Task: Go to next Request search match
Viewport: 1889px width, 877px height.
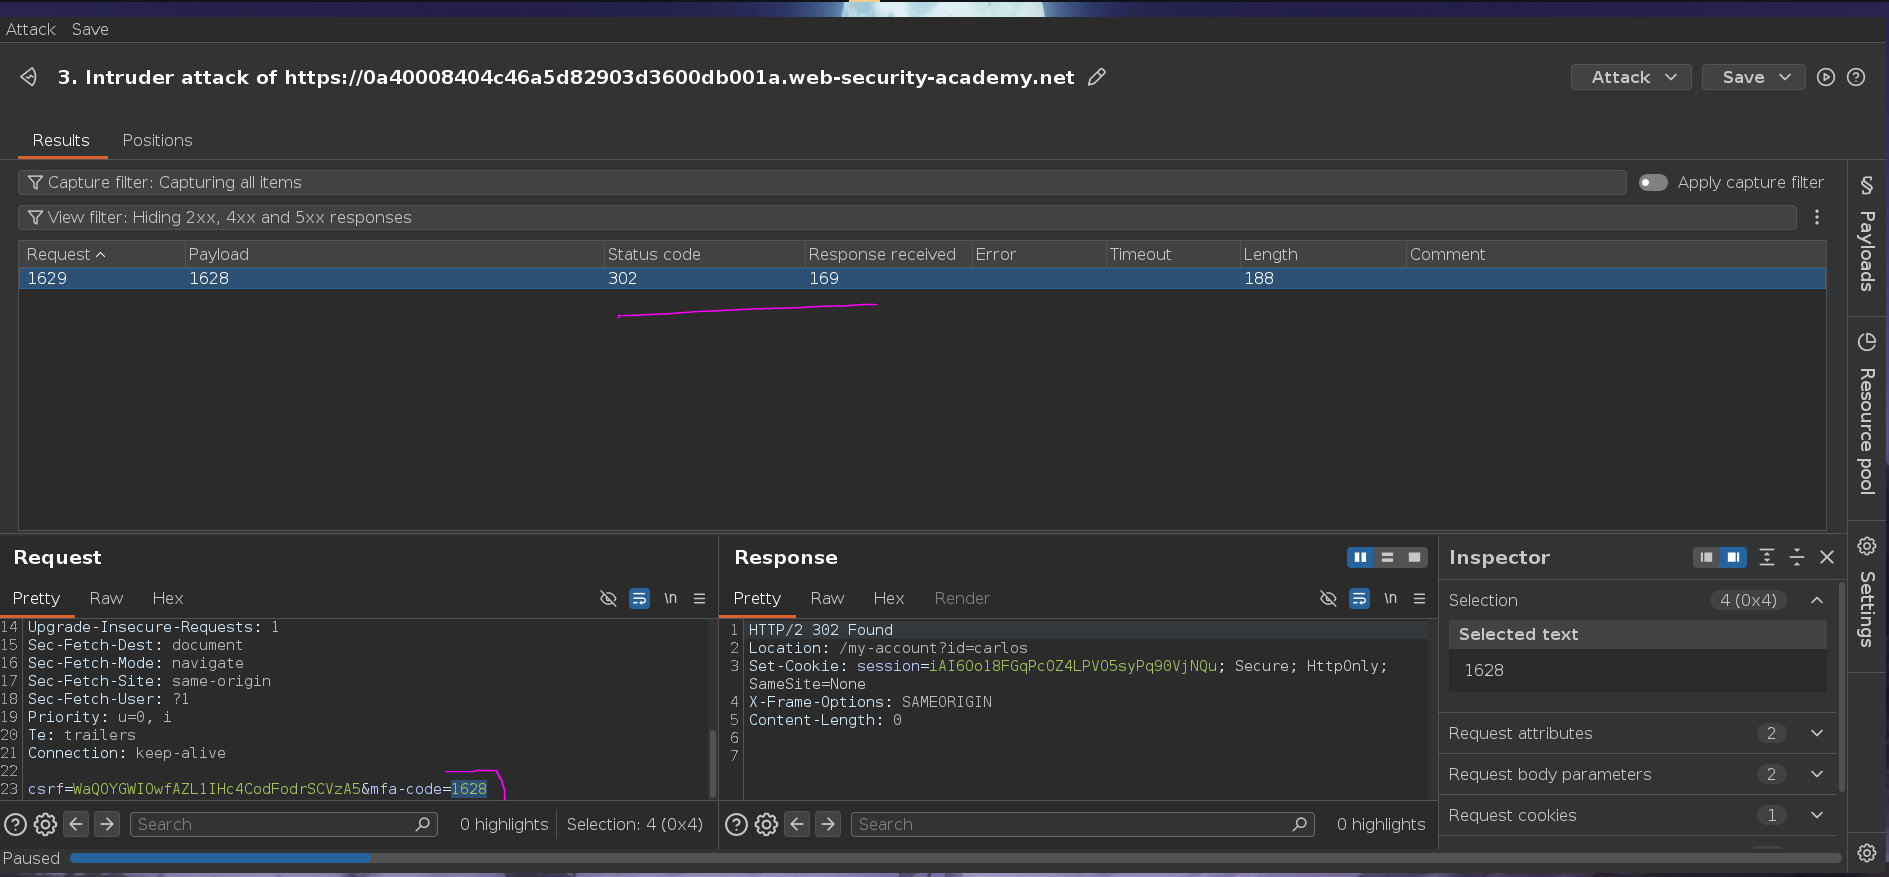Action: tap(107, 824)
